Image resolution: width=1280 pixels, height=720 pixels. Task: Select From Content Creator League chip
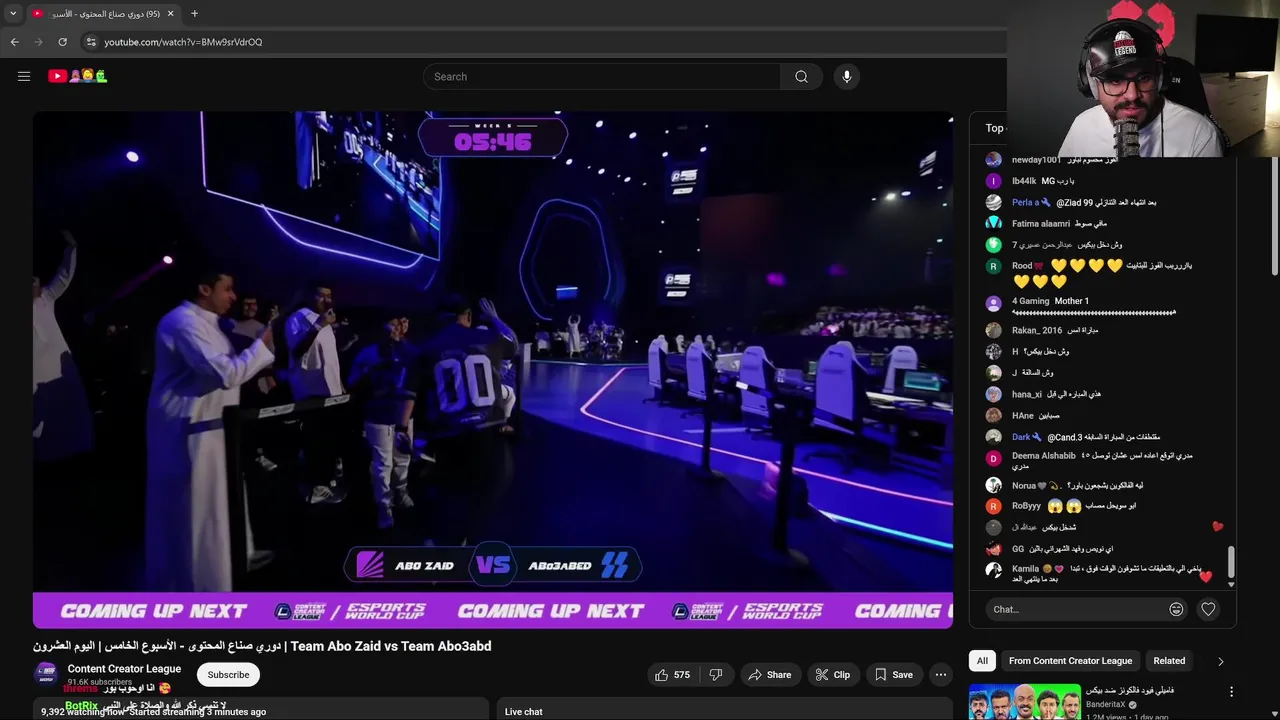coord(1070,661)
